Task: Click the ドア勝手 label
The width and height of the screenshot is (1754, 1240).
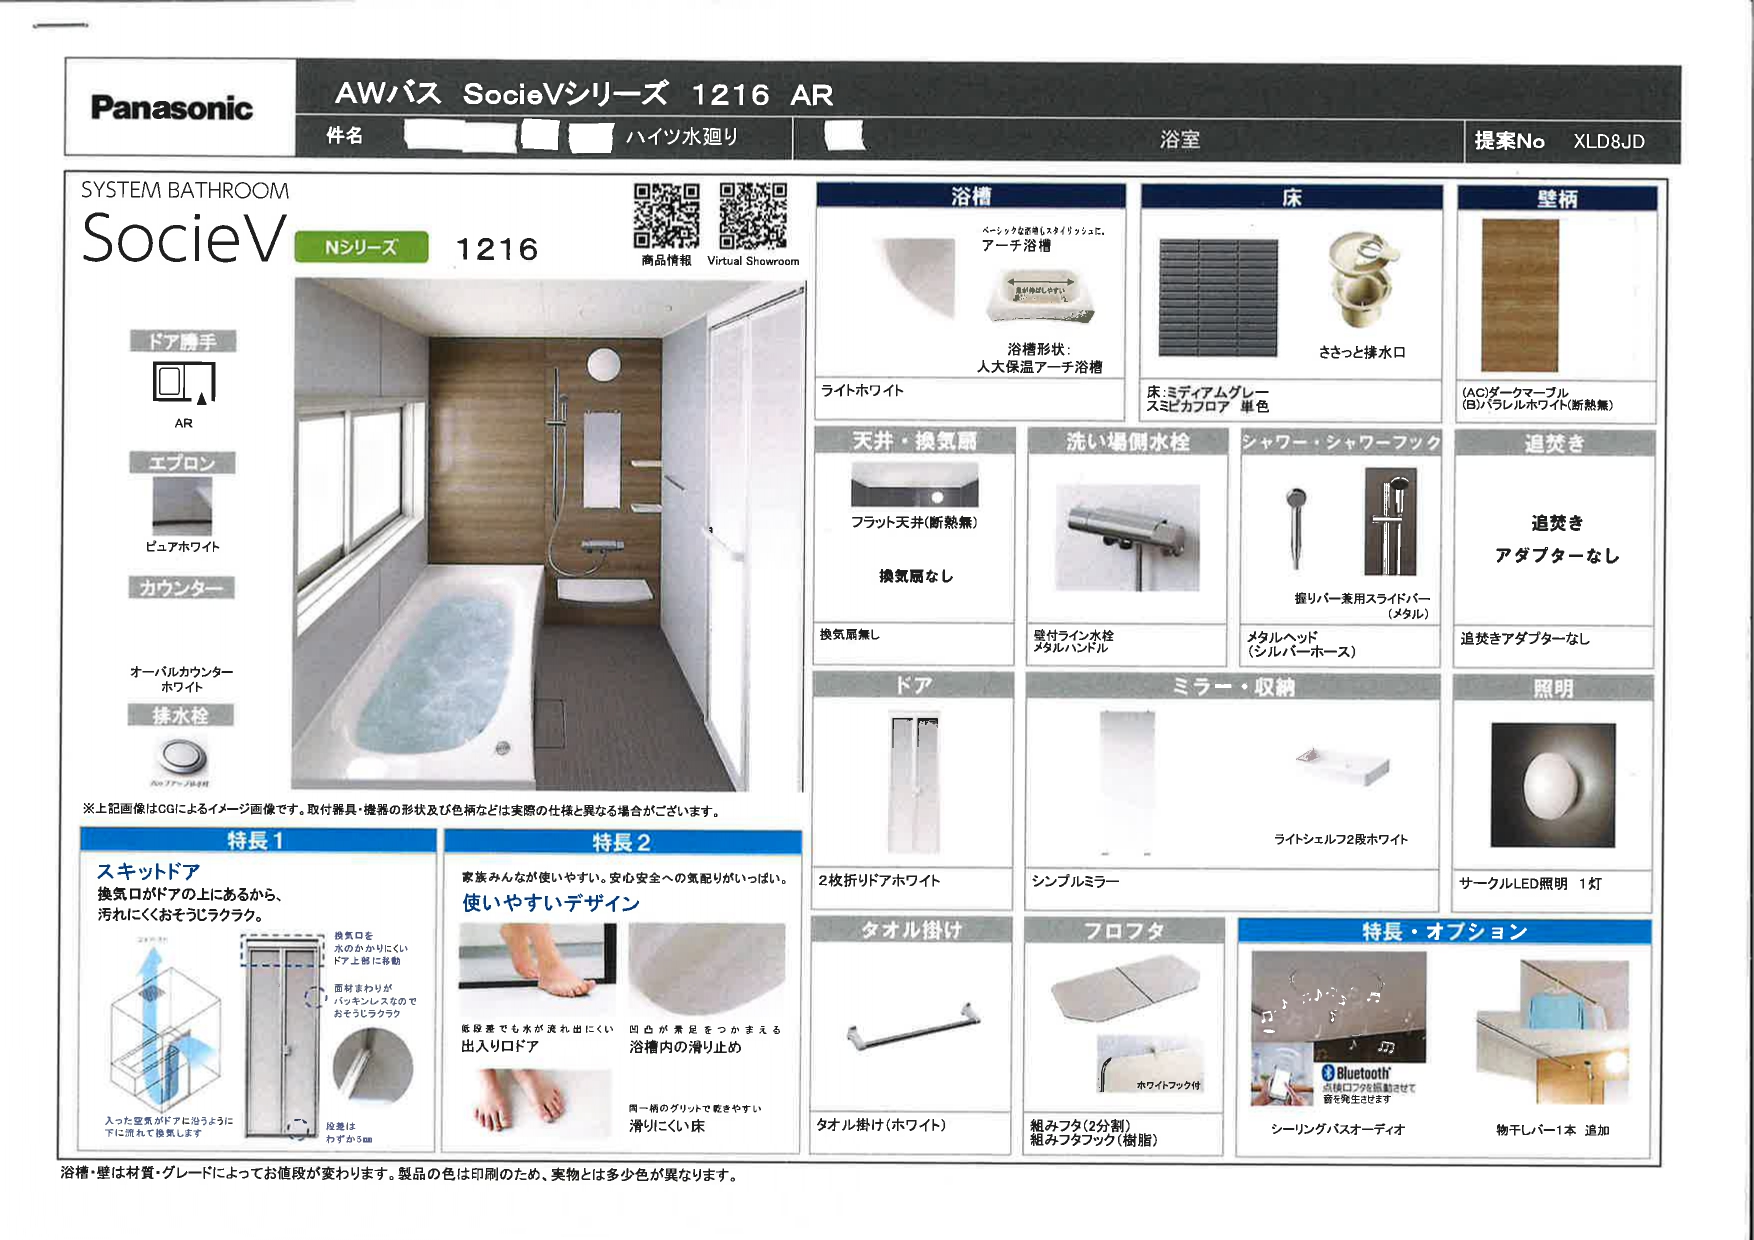Action: (183, 341)
